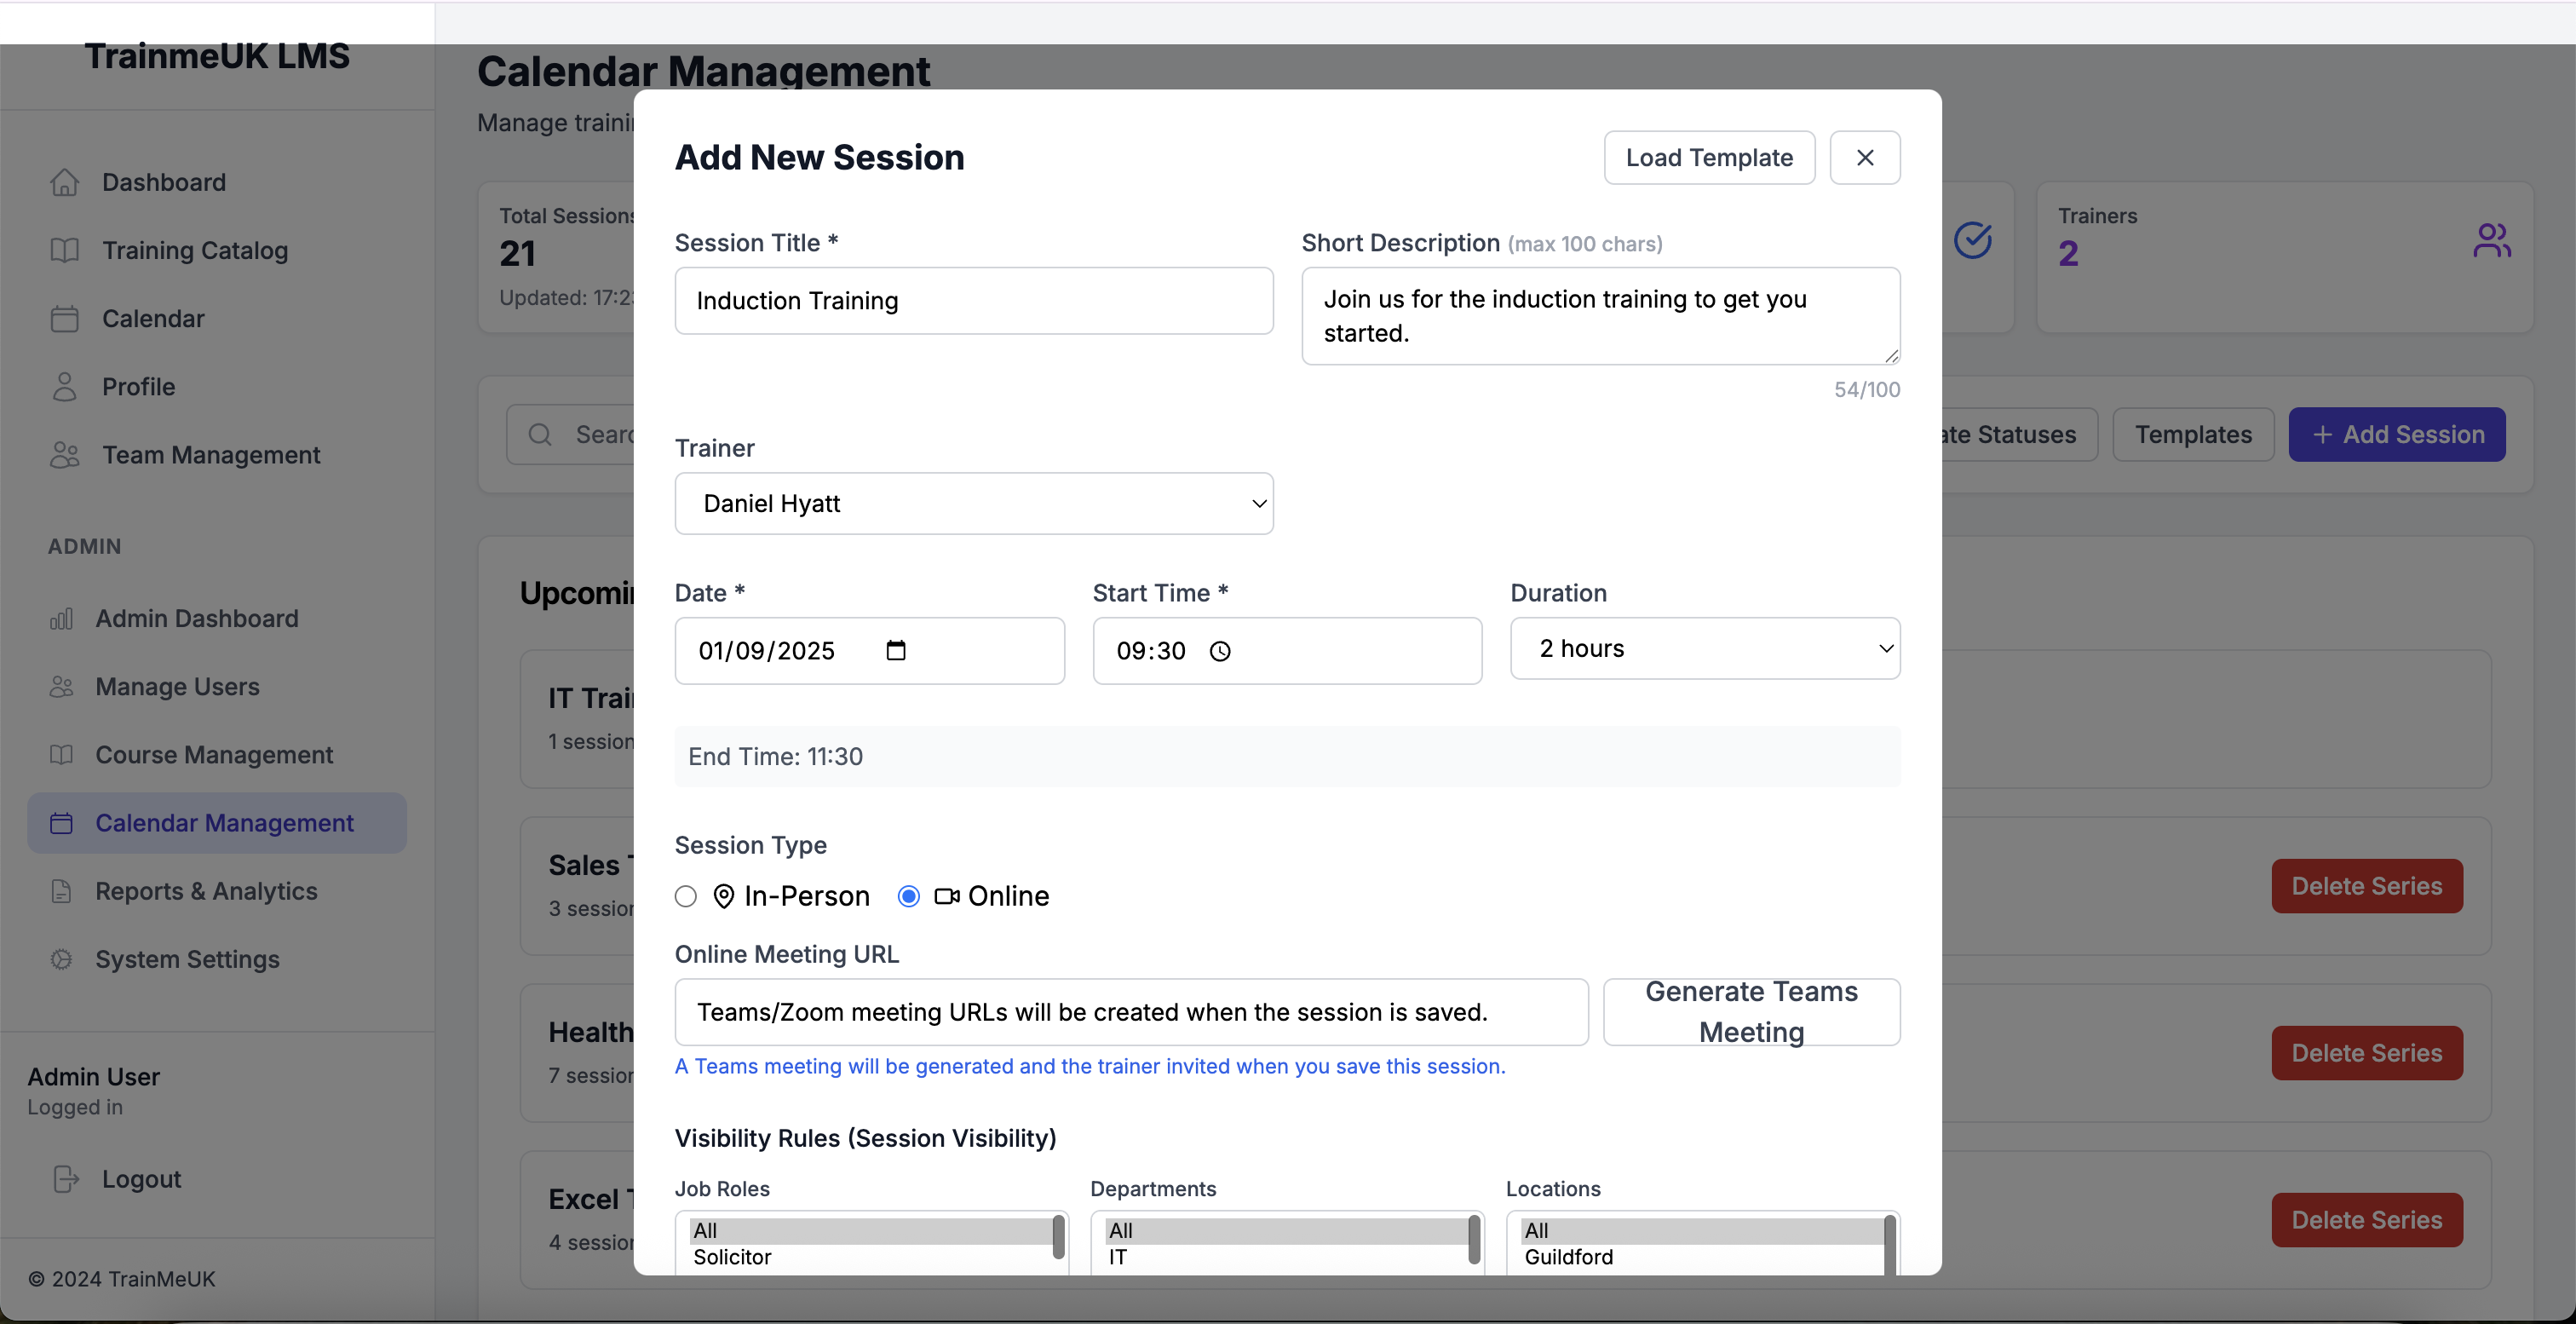Viewport: 2576px width, 1324px height.
Task: Click the Reports & Analytics document icon
Action: pyautogui.click(x=61, y=891)
